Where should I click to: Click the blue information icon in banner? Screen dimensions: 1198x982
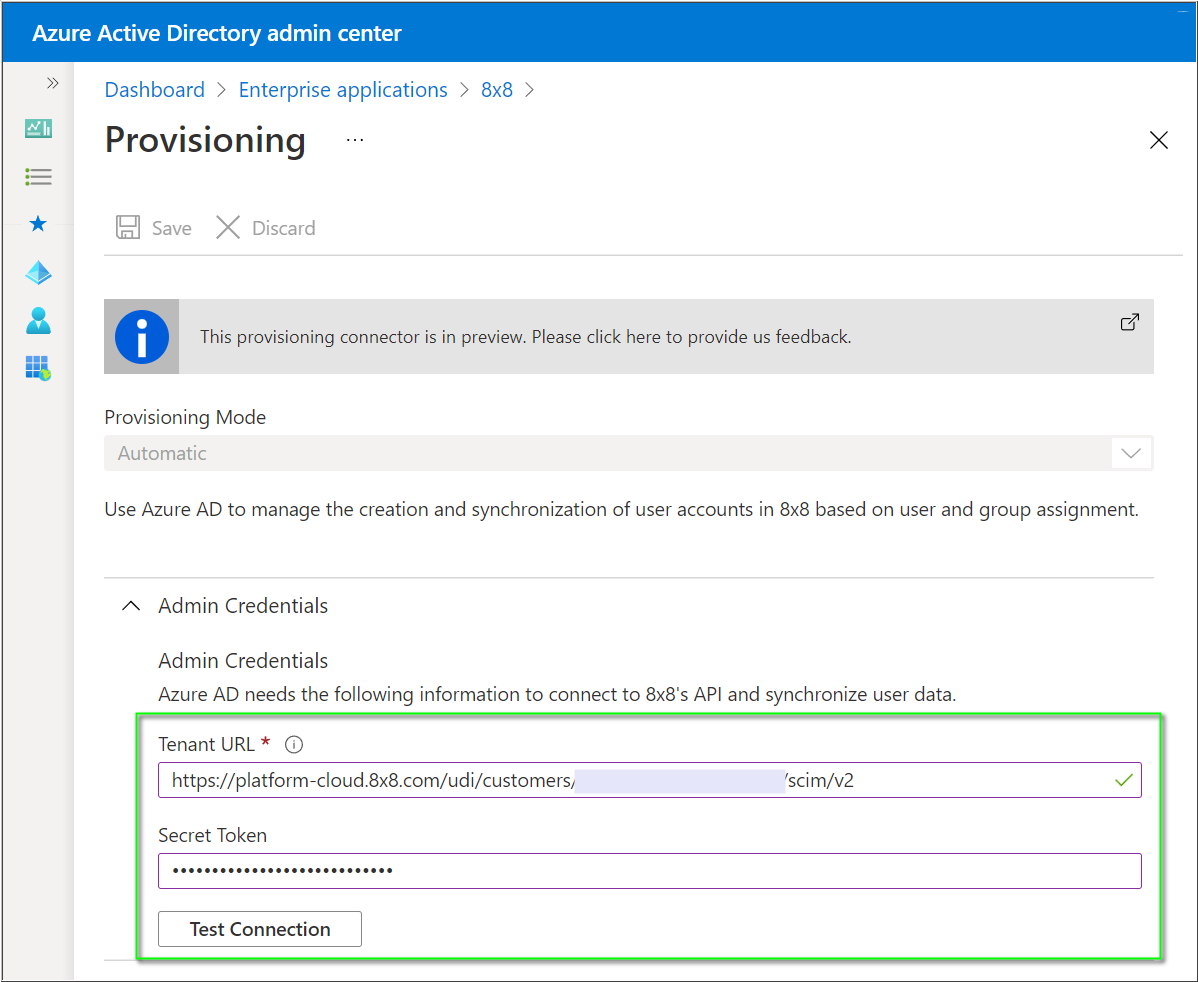(141, 337)
